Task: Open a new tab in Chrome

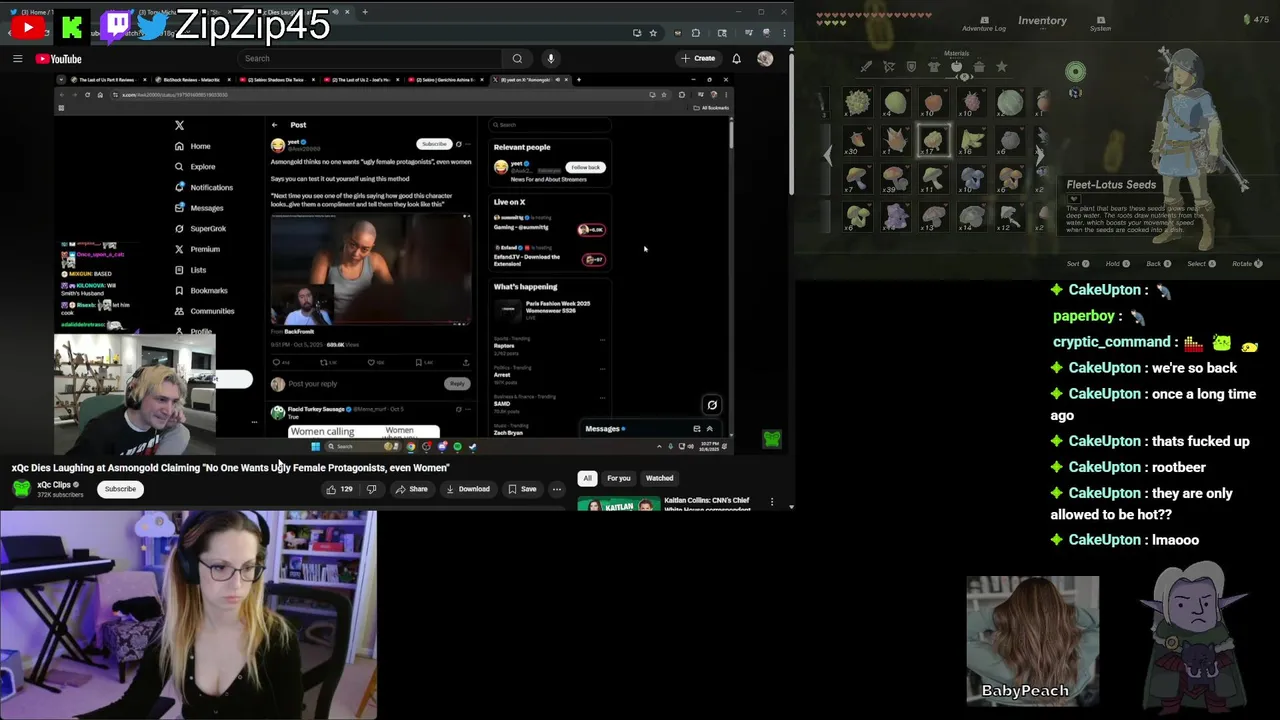Action: click(365, 12)
